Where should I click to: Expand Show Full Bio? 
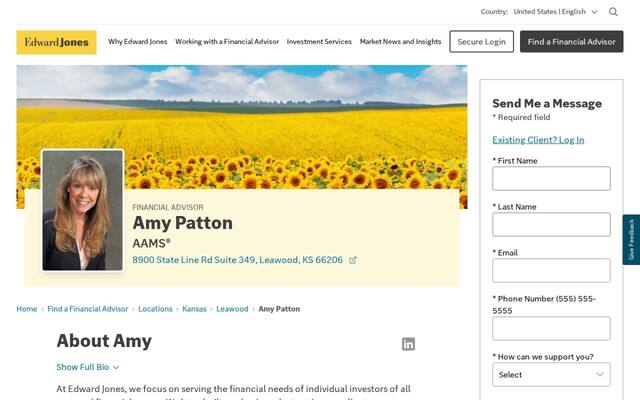88,367
